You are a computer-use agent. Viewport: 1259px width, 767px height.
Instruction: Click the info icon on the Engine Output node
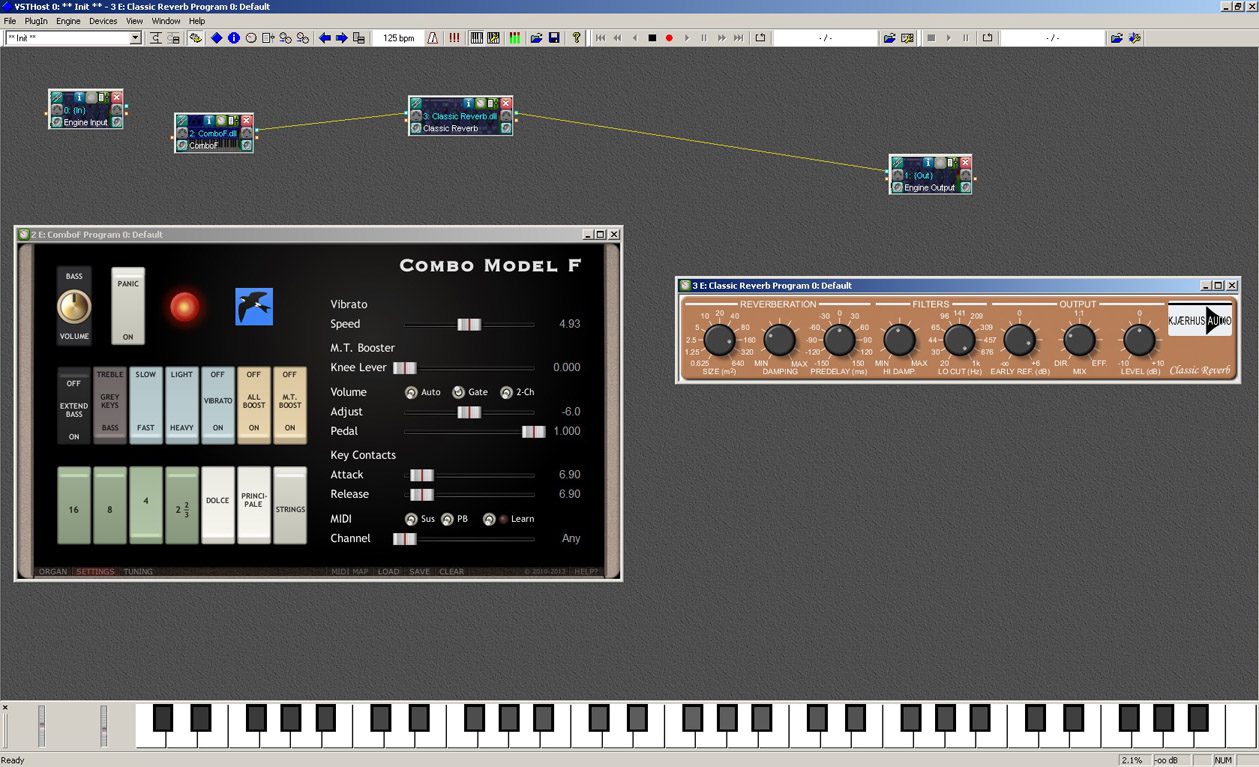[x=929, y=162]
